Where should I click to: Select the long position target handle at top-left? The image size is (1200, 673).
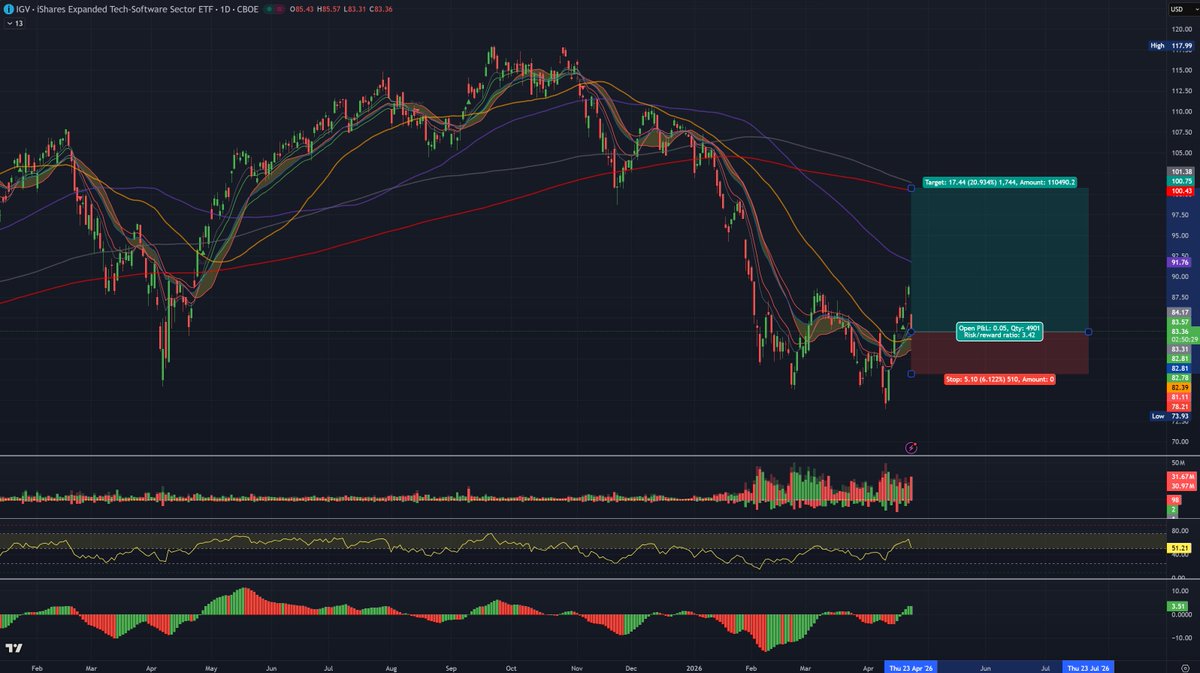pyautogui.click(x=911, y=187)
